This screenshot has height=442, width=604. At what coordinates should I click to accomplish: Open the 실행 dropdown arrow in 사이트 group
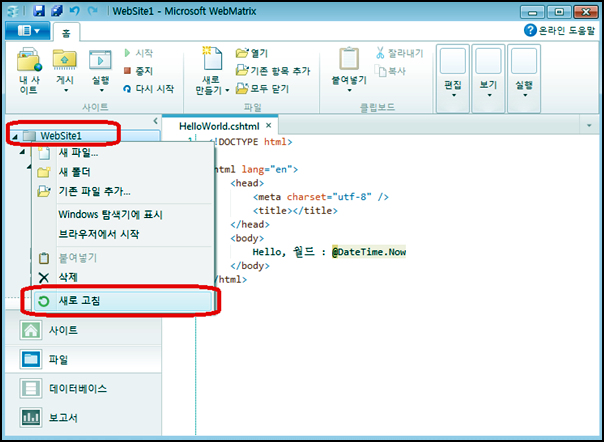pyautogui.click(x=101, y=91)
